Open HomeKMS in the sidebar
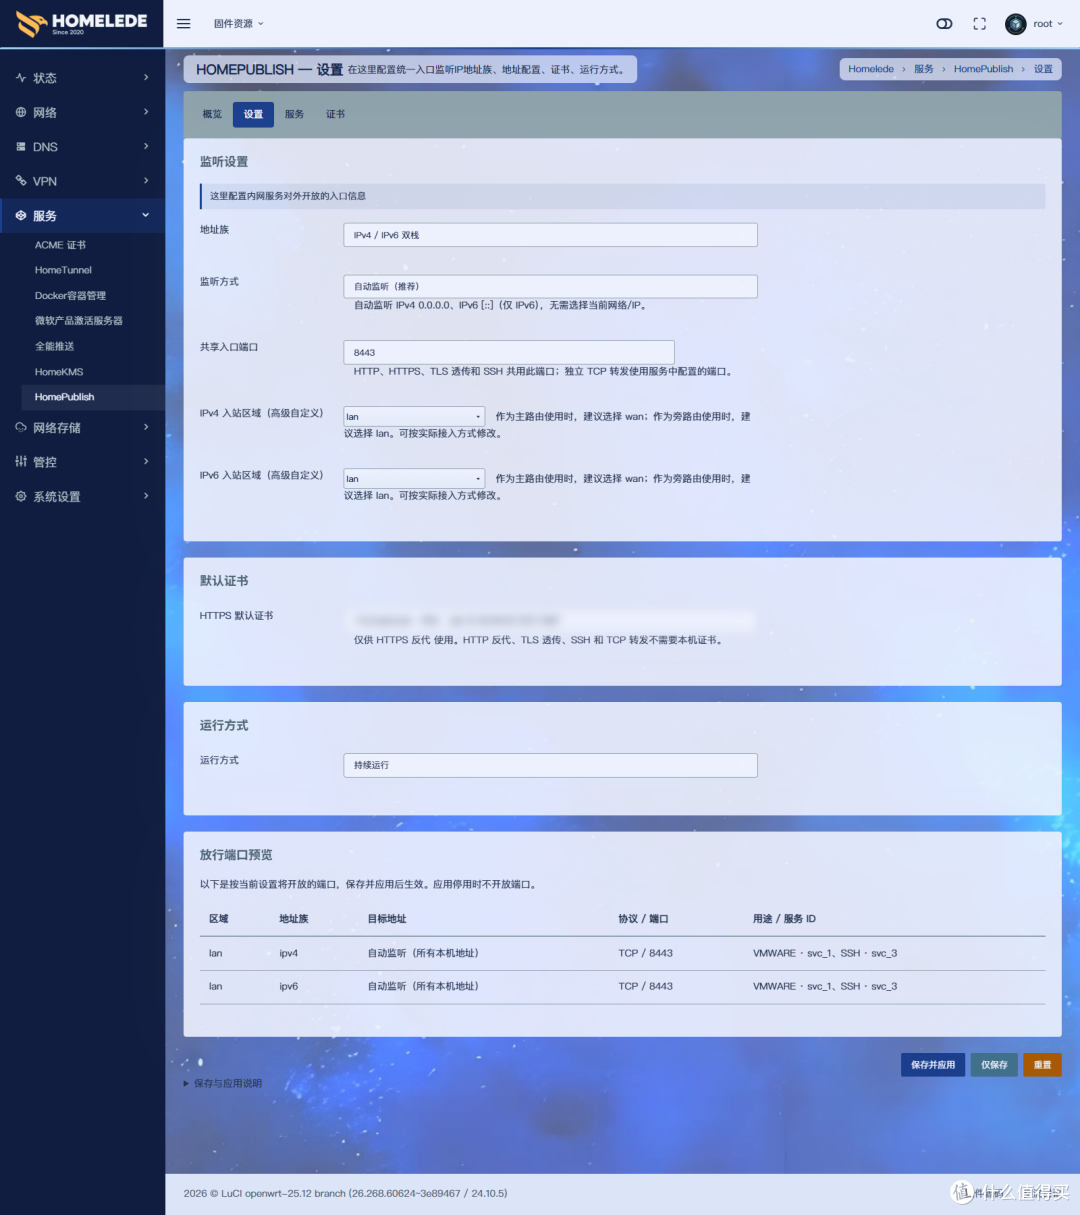The image size is (1080, 1215). tap(59, 372)
